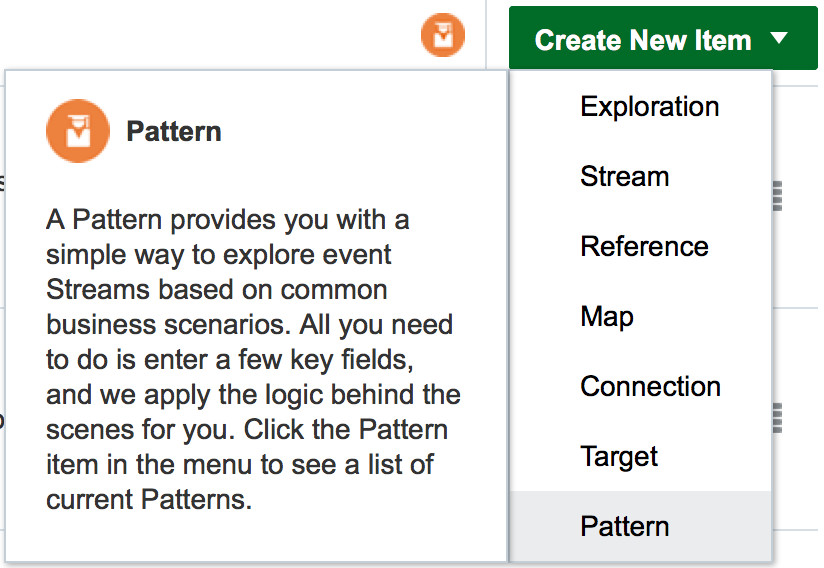Click the word Streams in the description

[x=98, y=290]
